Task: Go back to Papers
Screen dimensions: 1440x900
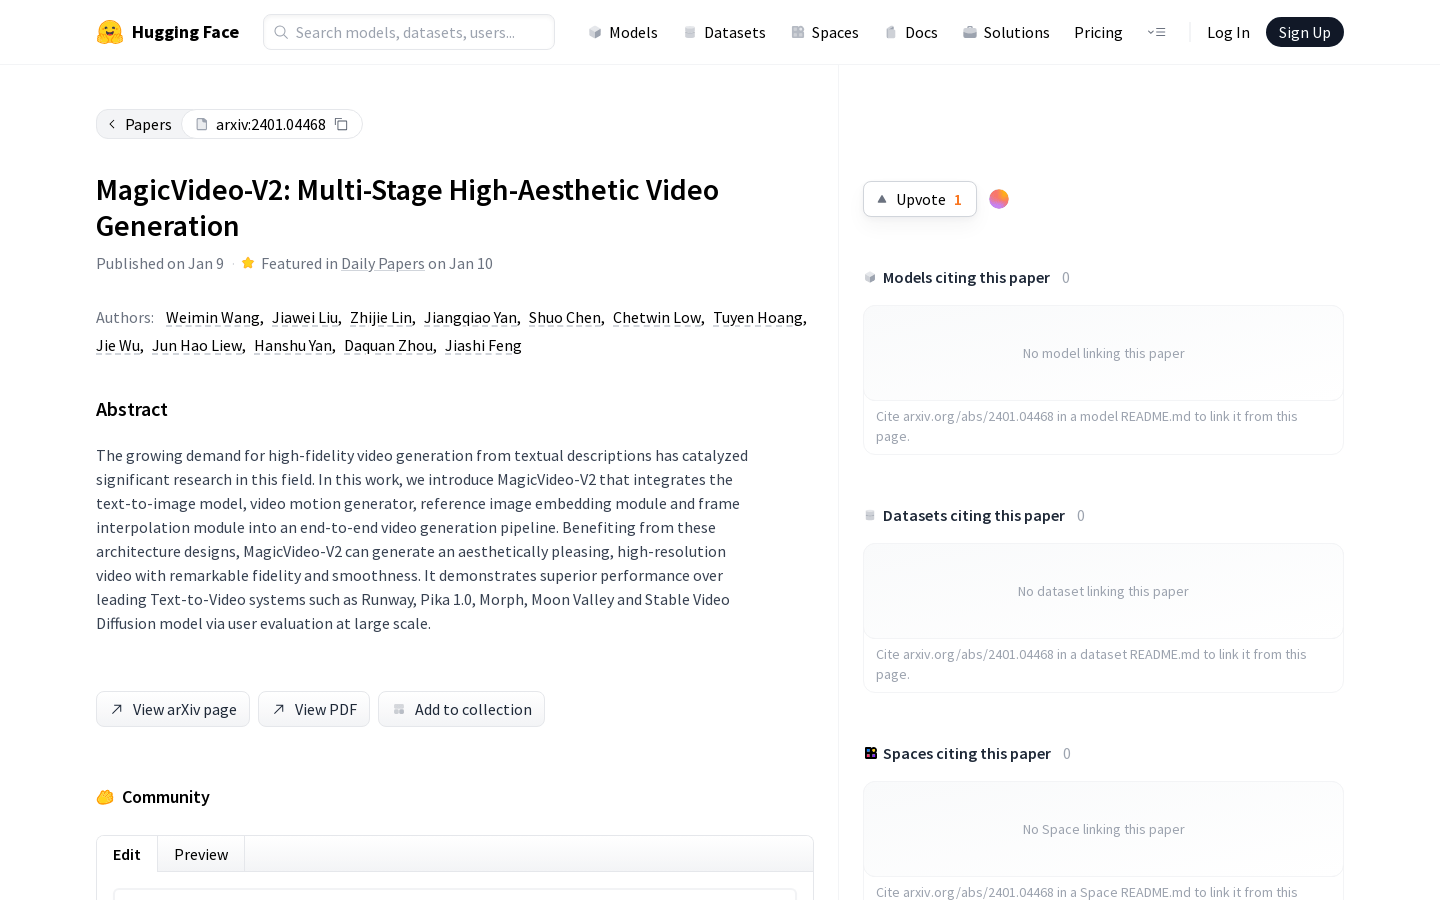Action: [x=140, y=124]
